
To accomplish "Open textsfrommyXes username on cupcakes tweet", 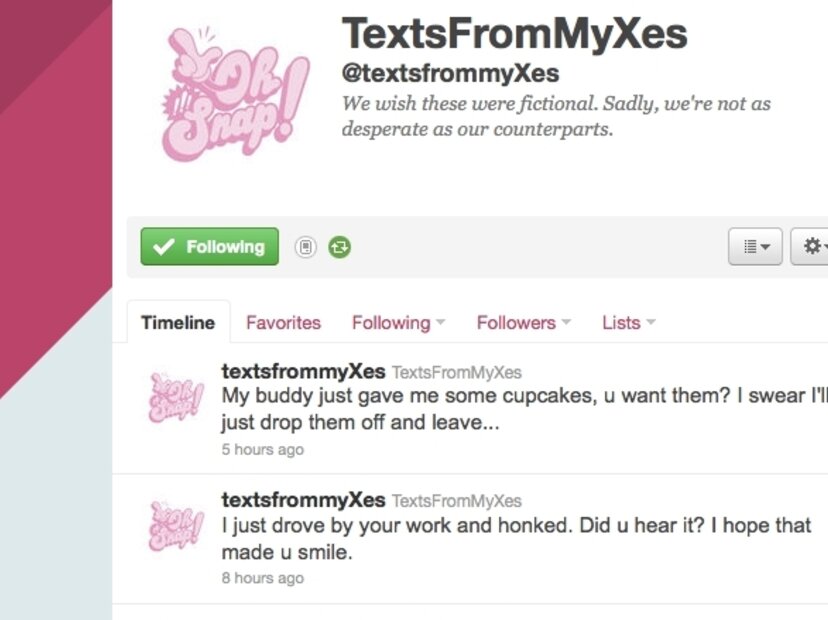I will (x=303, y=371).
